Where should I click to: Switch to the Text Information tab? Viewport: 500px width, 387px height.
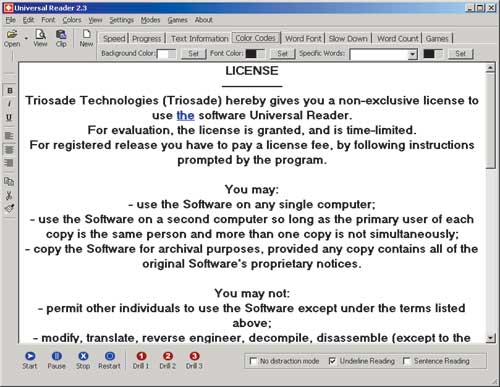tap(200, 39)
